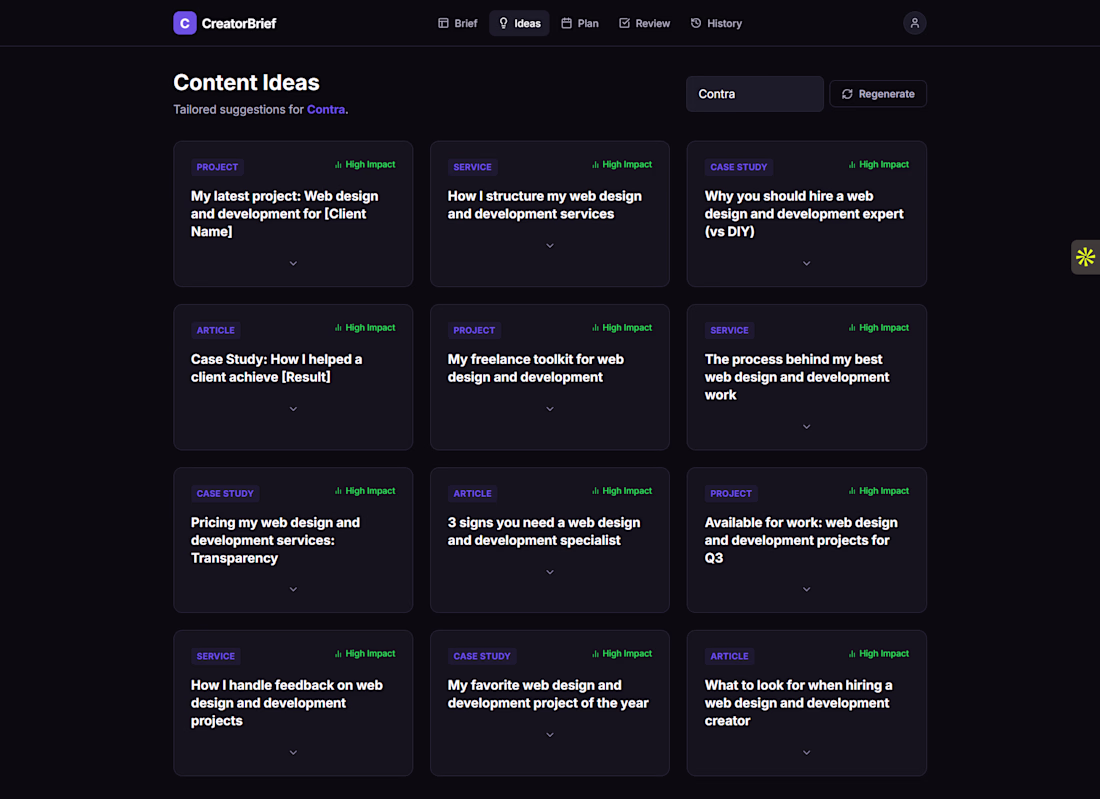Click the Contra platform input field
The width and height of the screenshot is (1100, 799).
(x=755, y=94)
